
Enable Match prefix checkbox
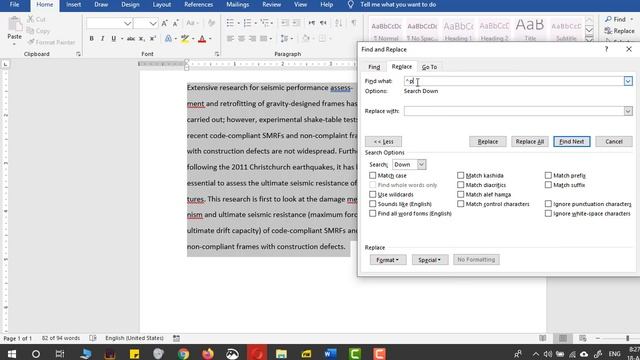[548, 175]
